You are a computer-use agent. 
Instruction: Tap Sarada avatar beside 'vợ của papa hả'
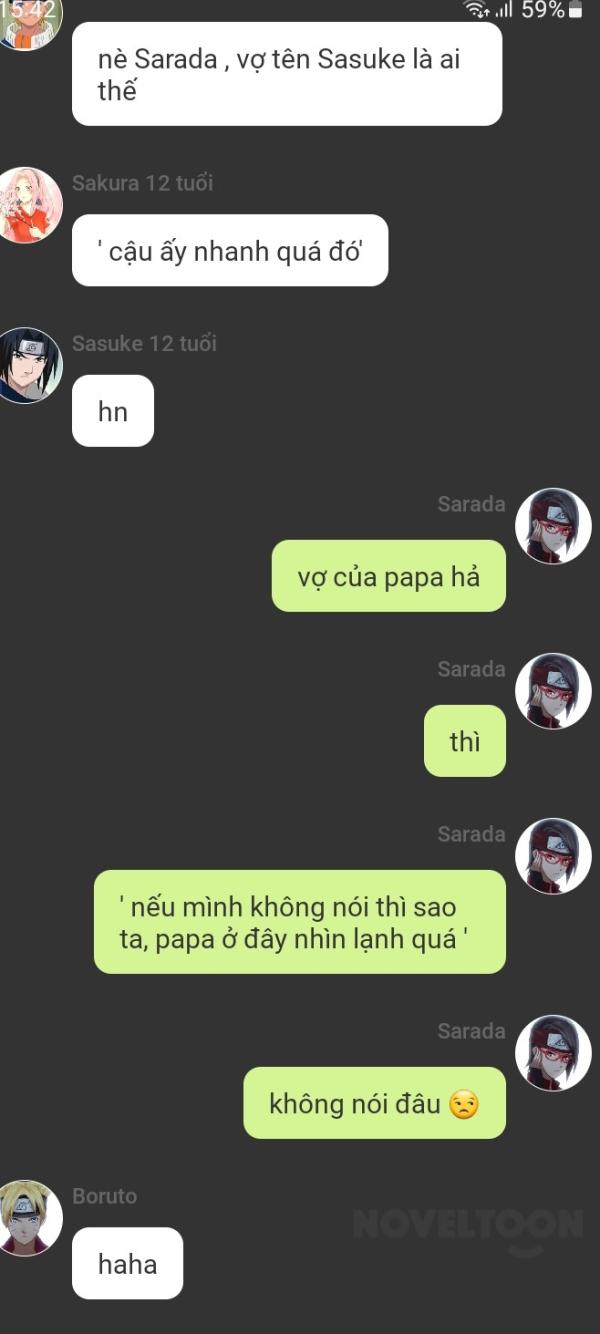553,526
